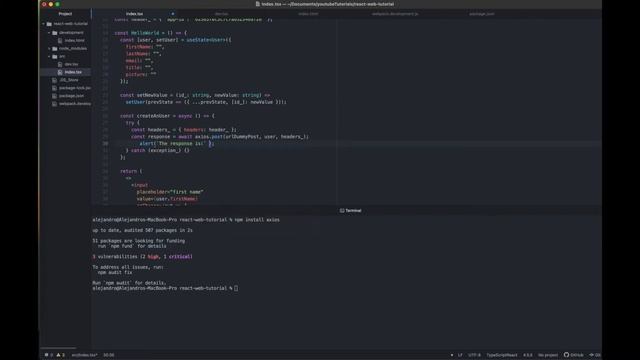The image size is (640, 360).
Task: Click the Terminal panel title
Action: point(353,211)
